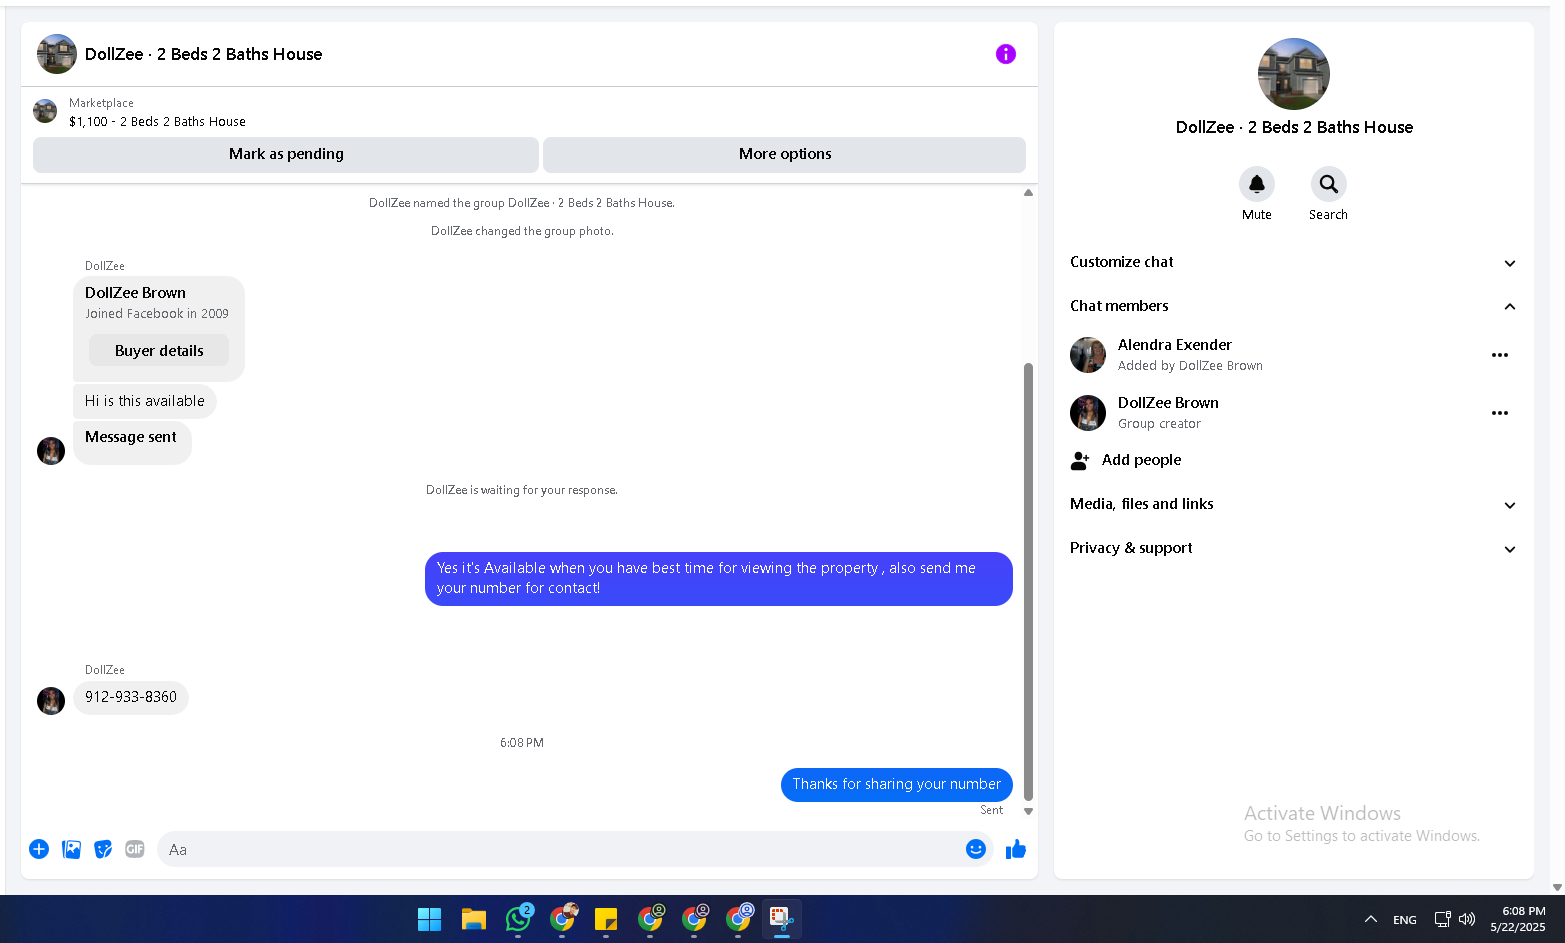
Task: Click the chat scrollbar up arrow
Action: tap(1028, 193)
